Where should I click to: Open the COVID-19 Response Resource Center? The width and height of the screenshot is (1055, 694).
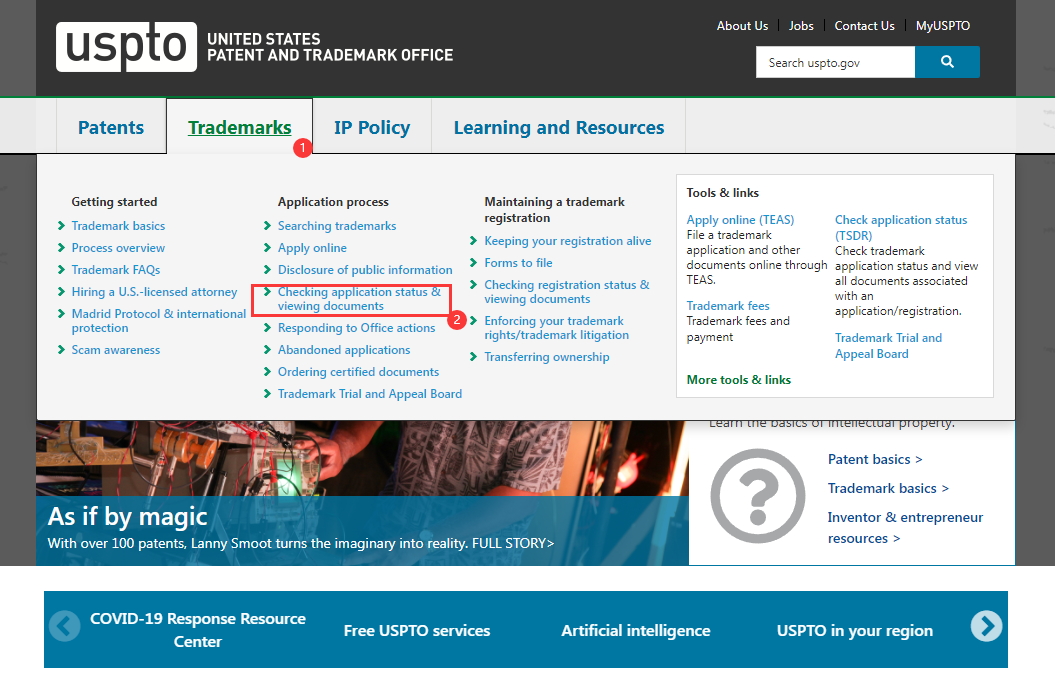tap(197, 630)
